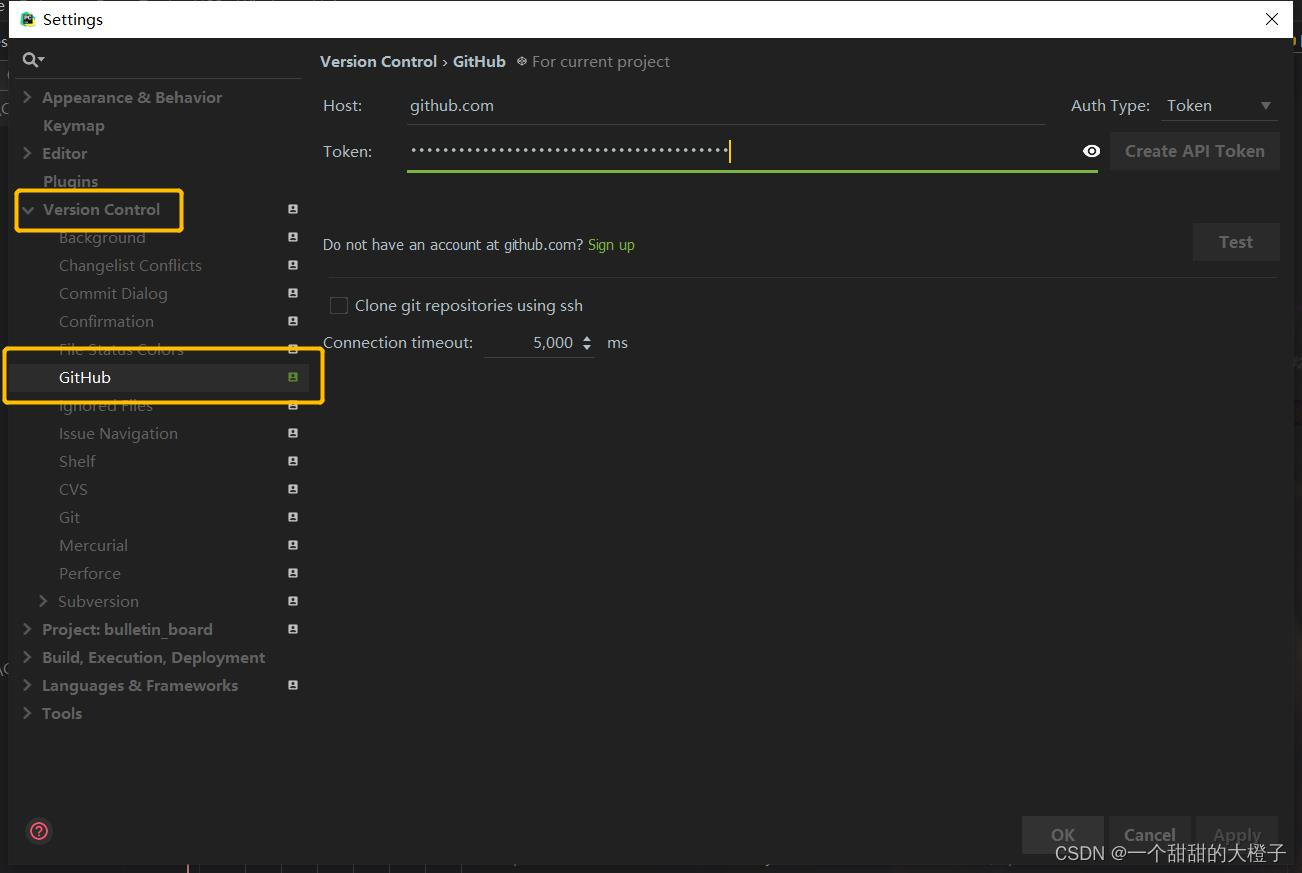Click the project icon next to Commit Dialog
1302x873 pixels.
[293, 293]
